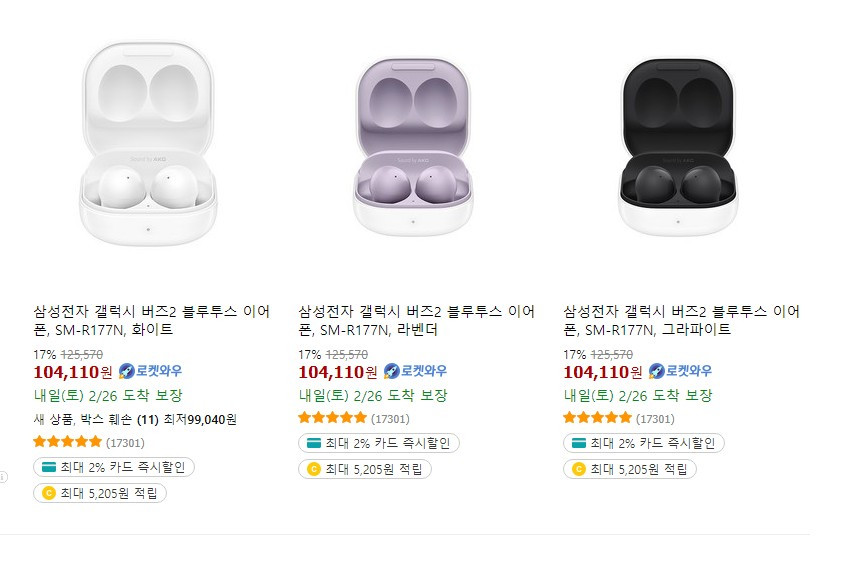Viewport: 850px width, 562px height.
Task: Click the coin icon on the white item's 5,205원 badge
Action: (x=49, y=493)
